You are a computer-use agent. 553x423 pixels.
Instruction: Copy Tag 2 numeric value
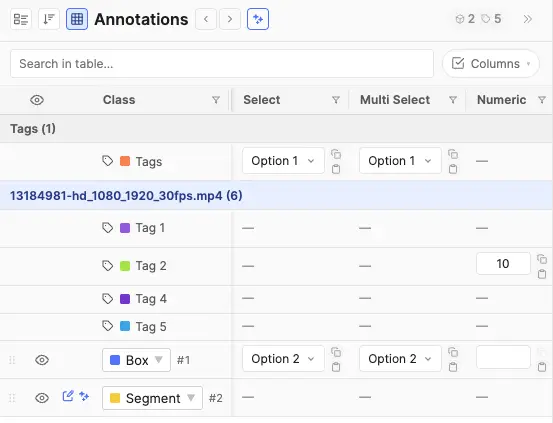tap(542, 259)
